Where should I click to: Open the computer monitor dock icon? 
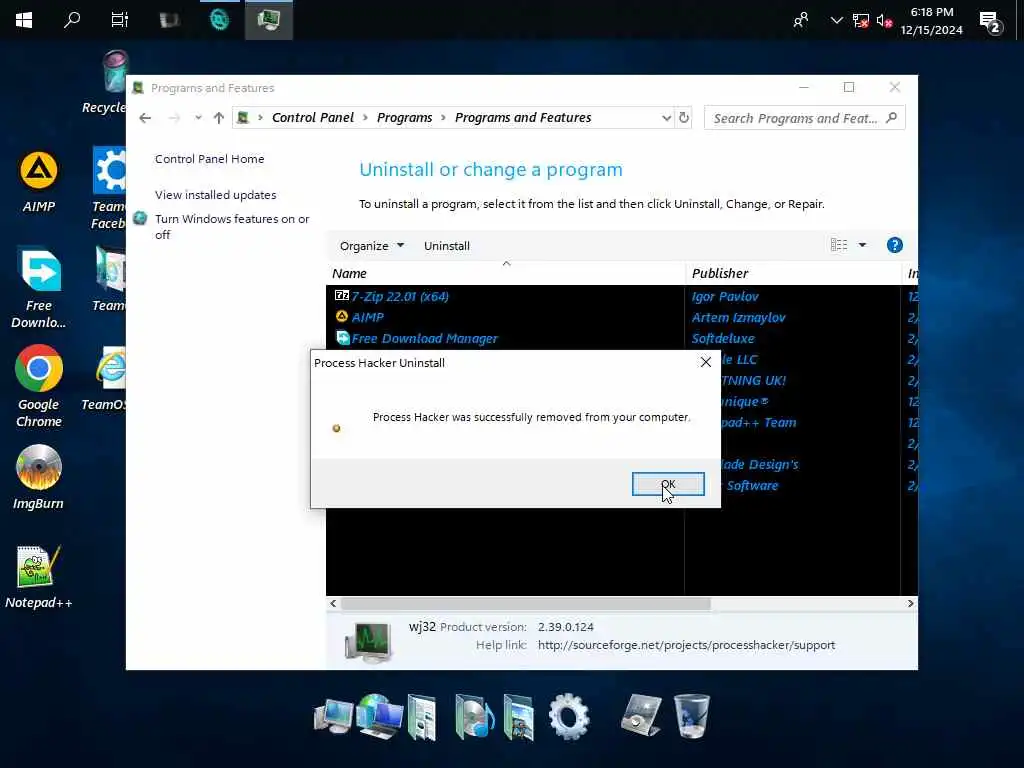(x=333, y=716)
